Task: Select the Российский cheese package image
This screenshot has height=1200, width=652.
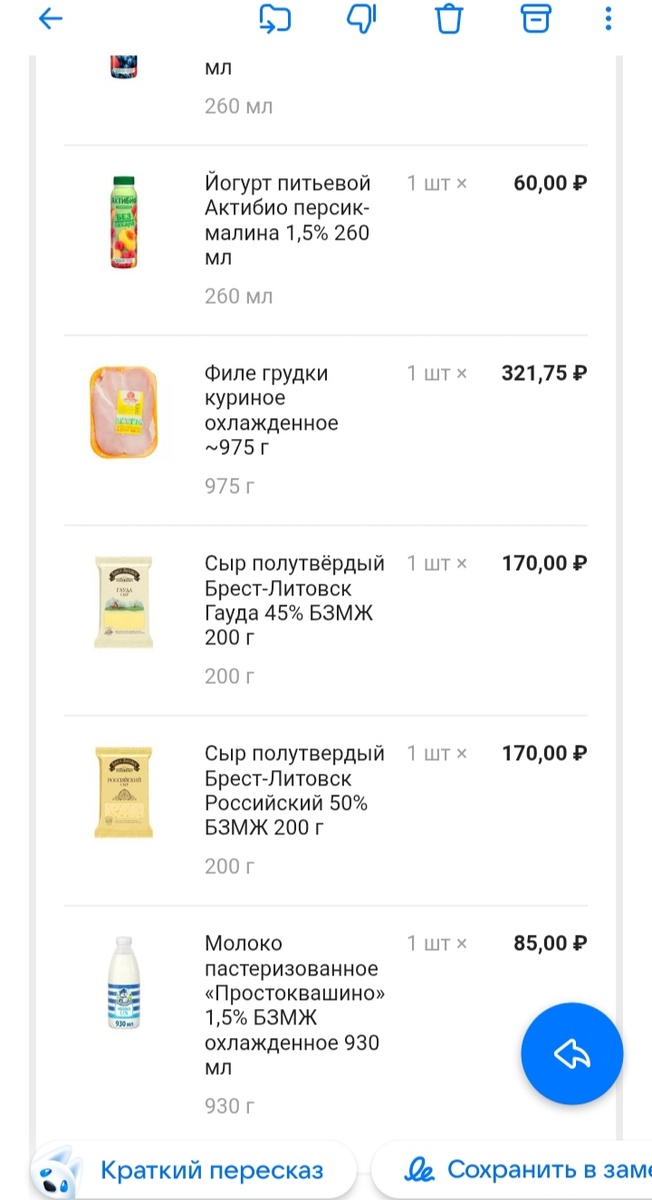Action: click(123, 792)
